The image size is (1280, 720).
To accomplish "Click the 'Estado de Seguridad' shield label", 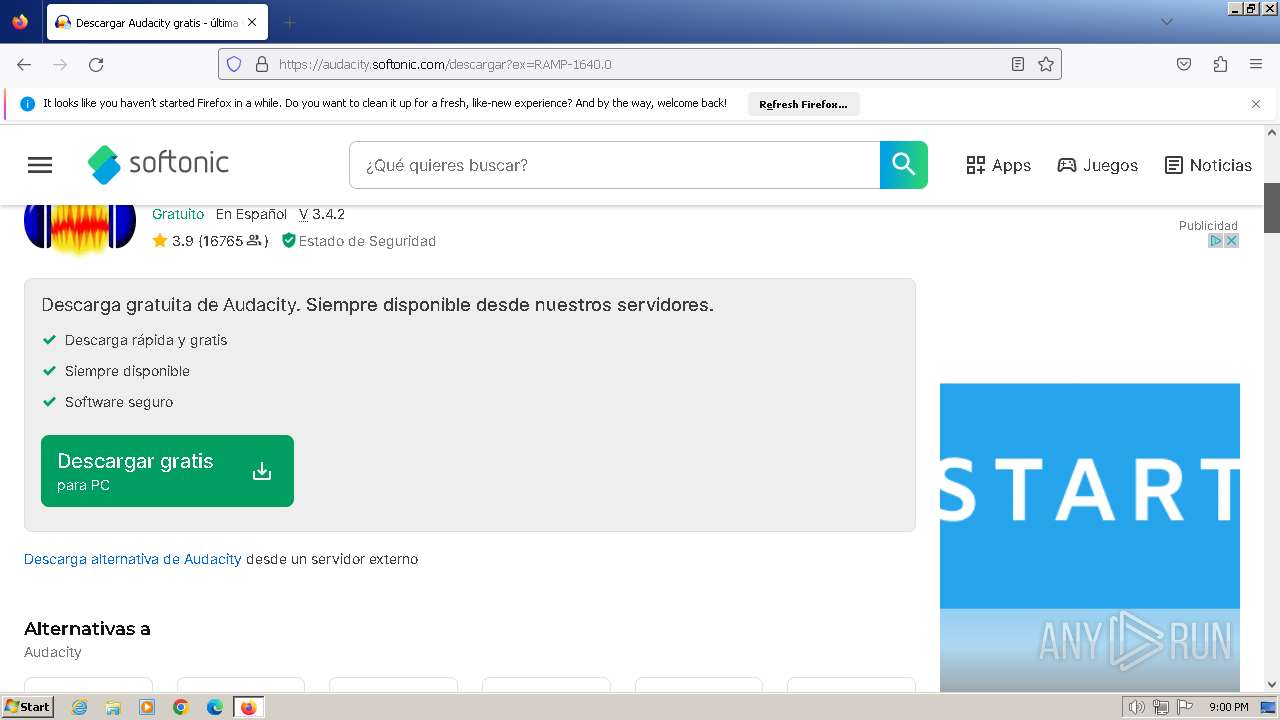I will click(x=358, y=241).
